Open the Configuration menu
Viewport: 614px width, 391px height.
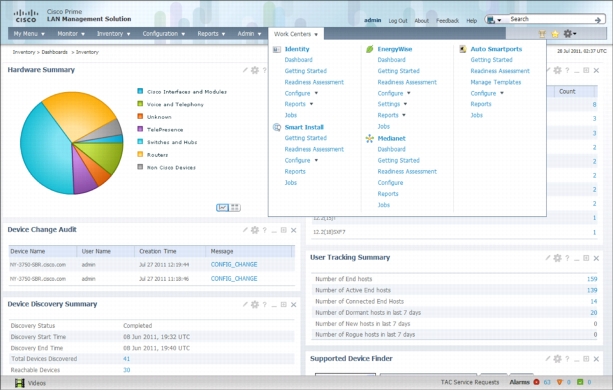164,34
